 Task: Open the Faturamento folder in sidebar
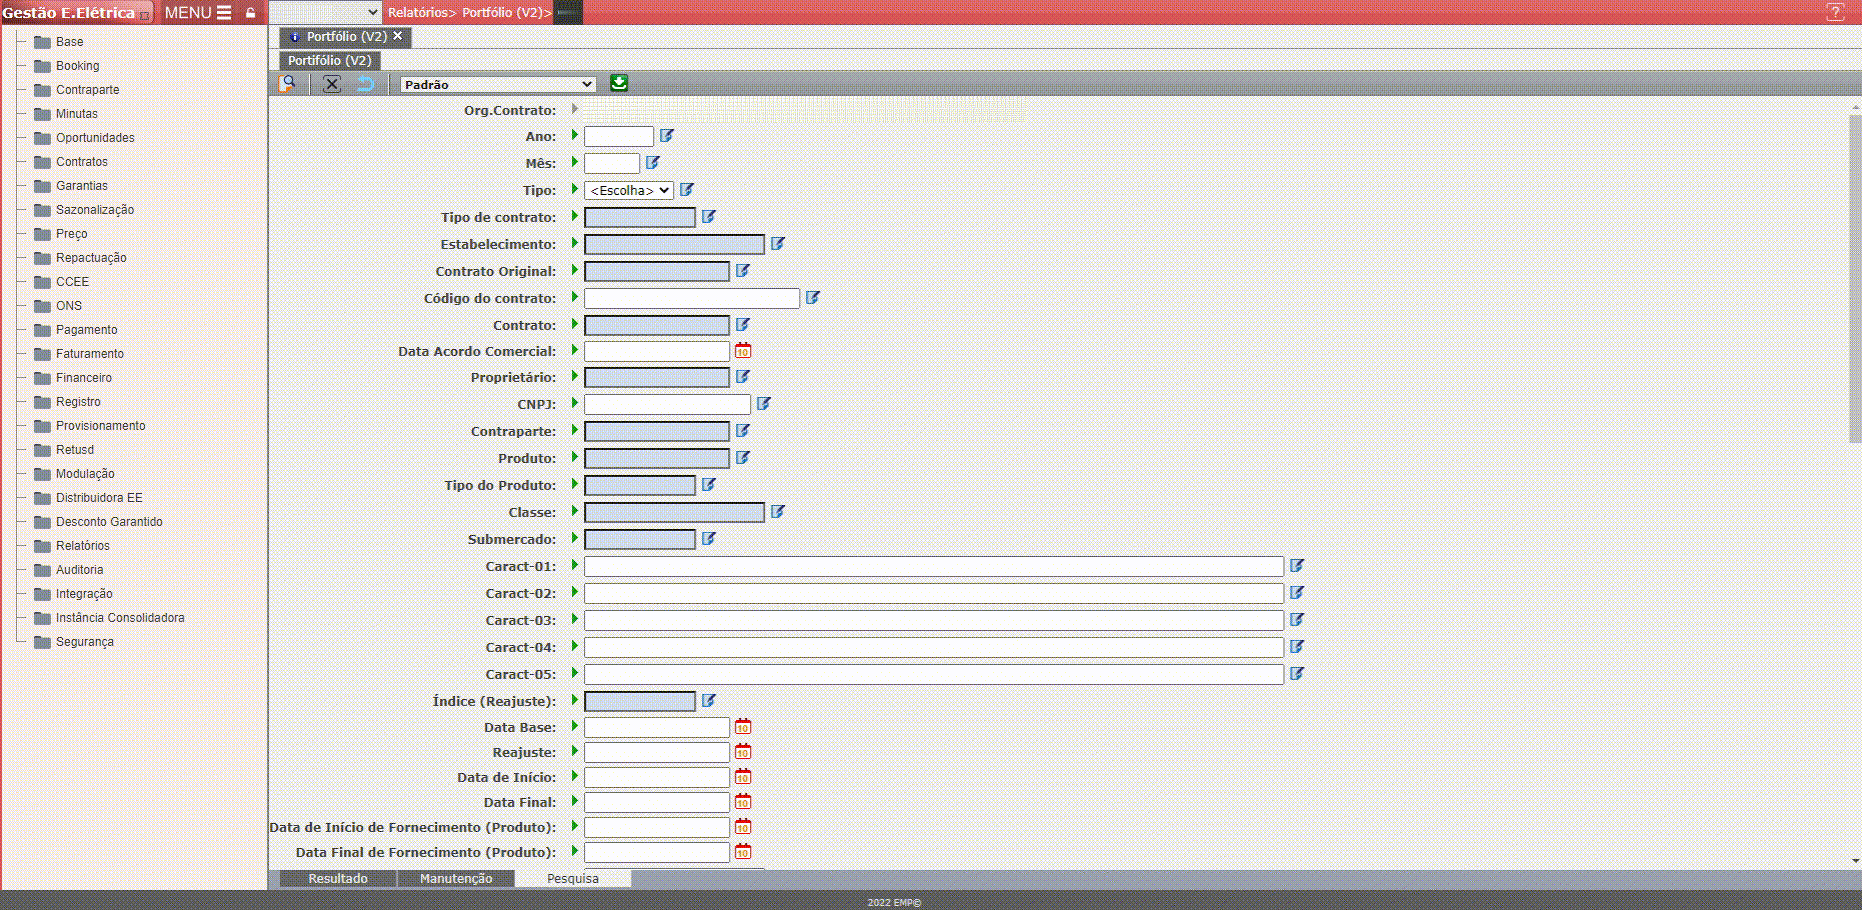pos(89,354)
